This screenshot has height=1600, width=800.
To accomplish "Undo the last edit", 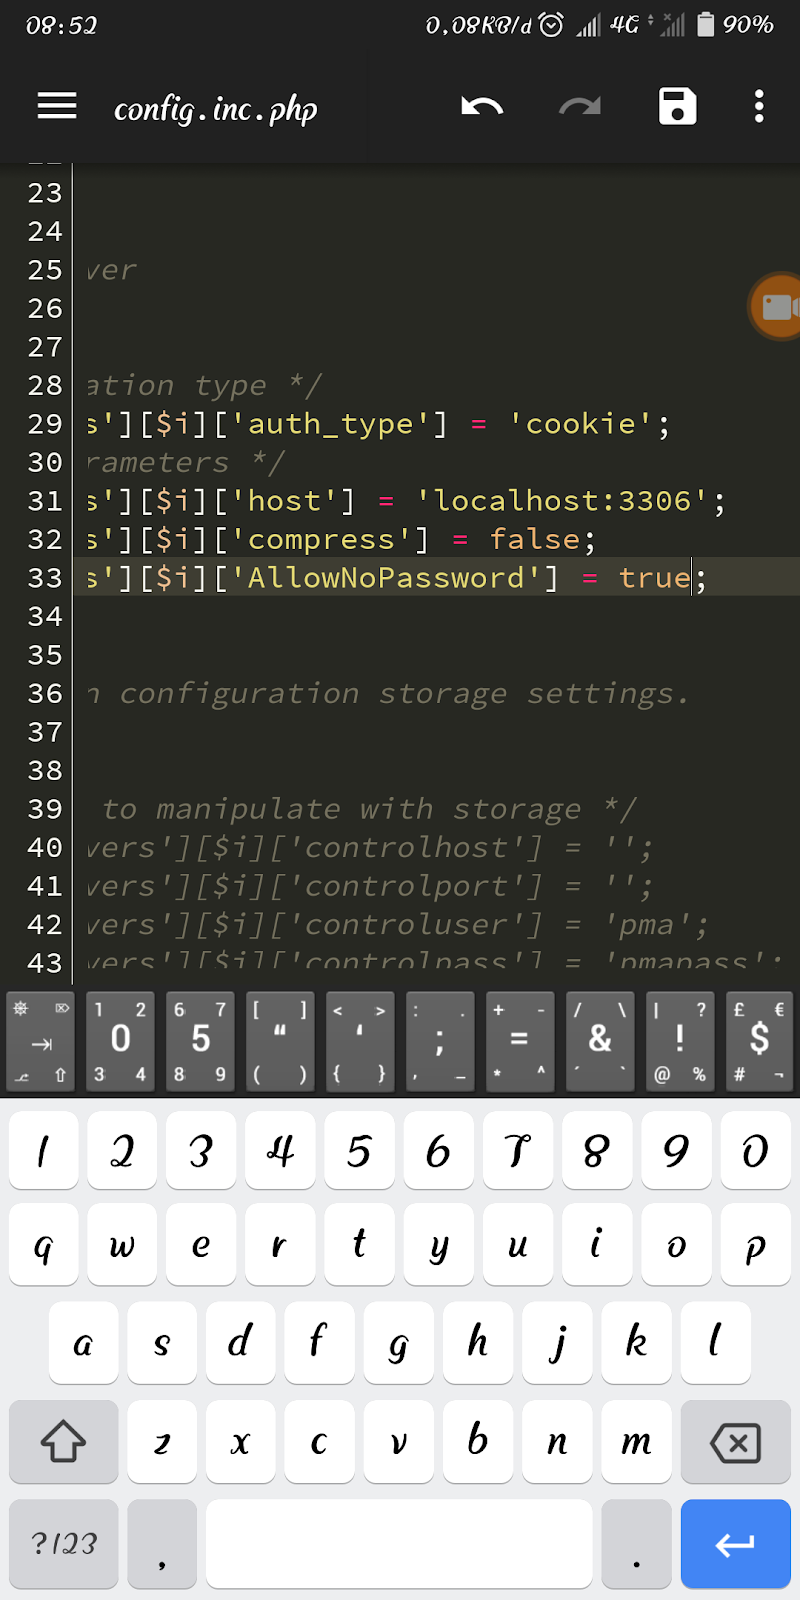I will click(482, 106).
